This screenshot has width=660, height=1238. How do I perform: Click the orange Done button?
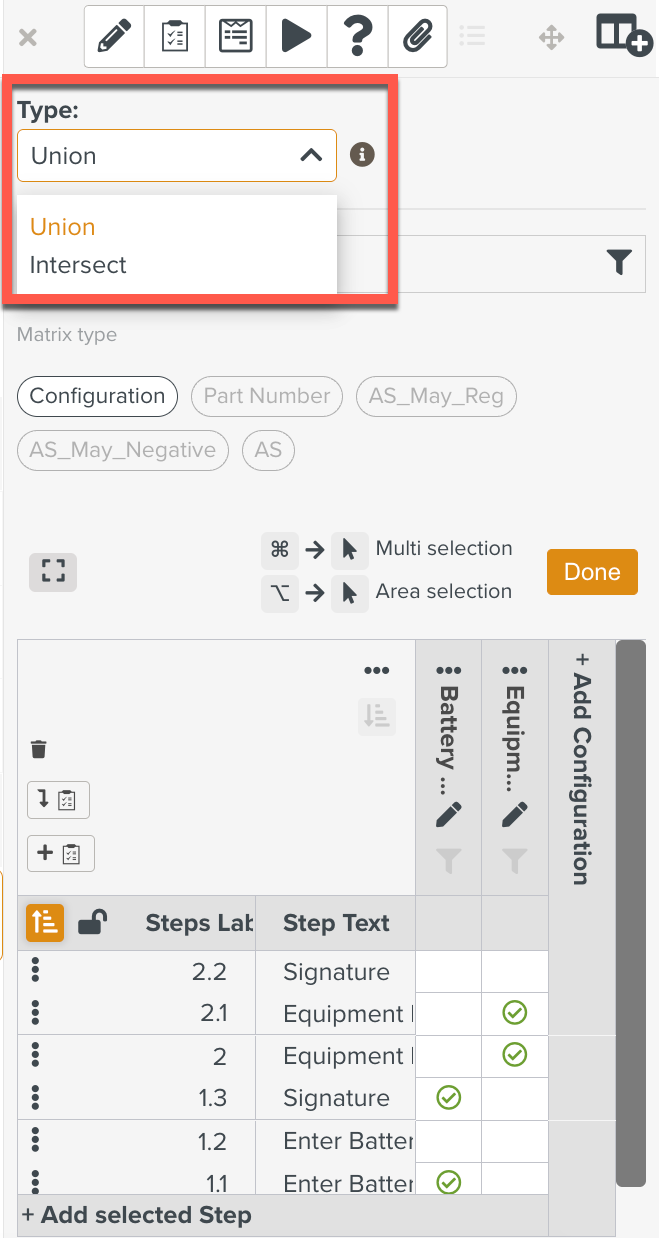point(592,572)
